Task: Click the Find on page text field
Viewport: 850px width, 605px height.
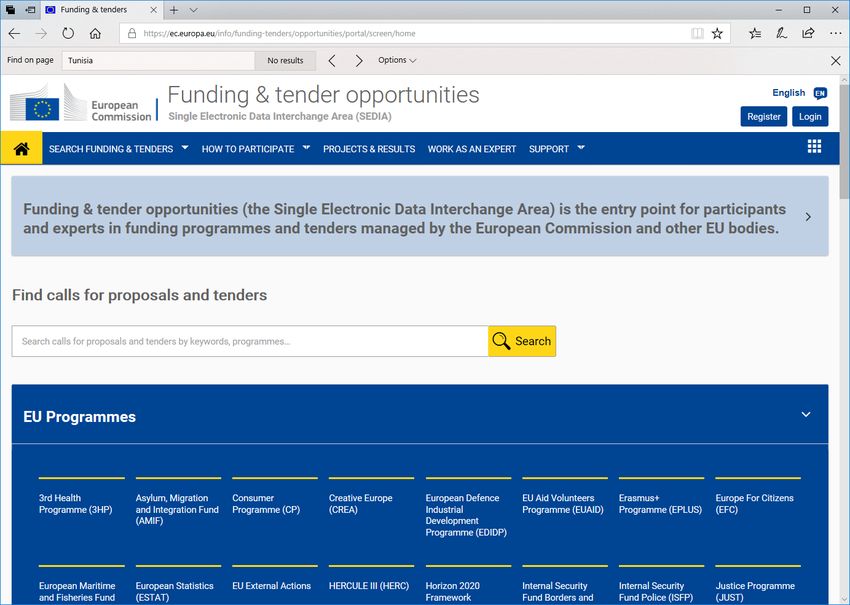Action: [158, 61]
